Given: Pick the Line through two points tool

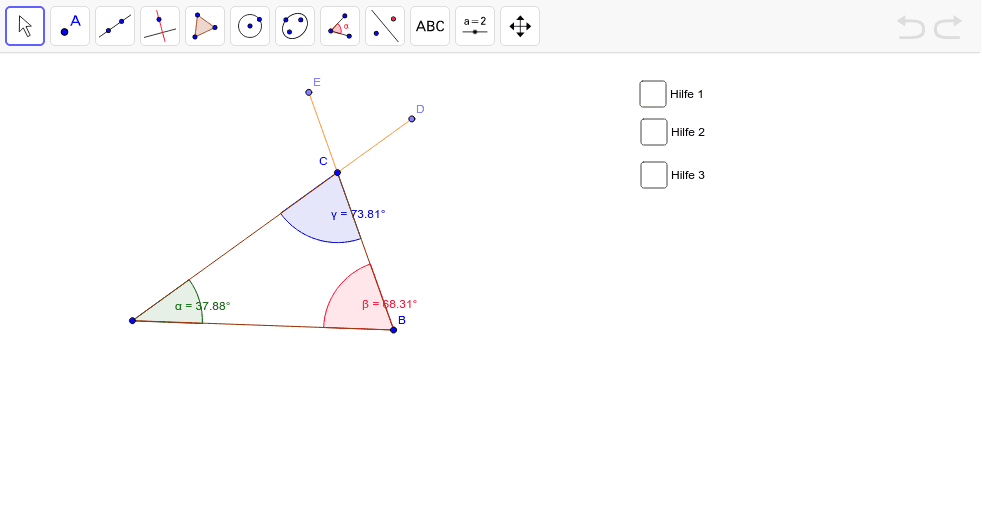Looking at the screenshot, I should tap(115, 26).
